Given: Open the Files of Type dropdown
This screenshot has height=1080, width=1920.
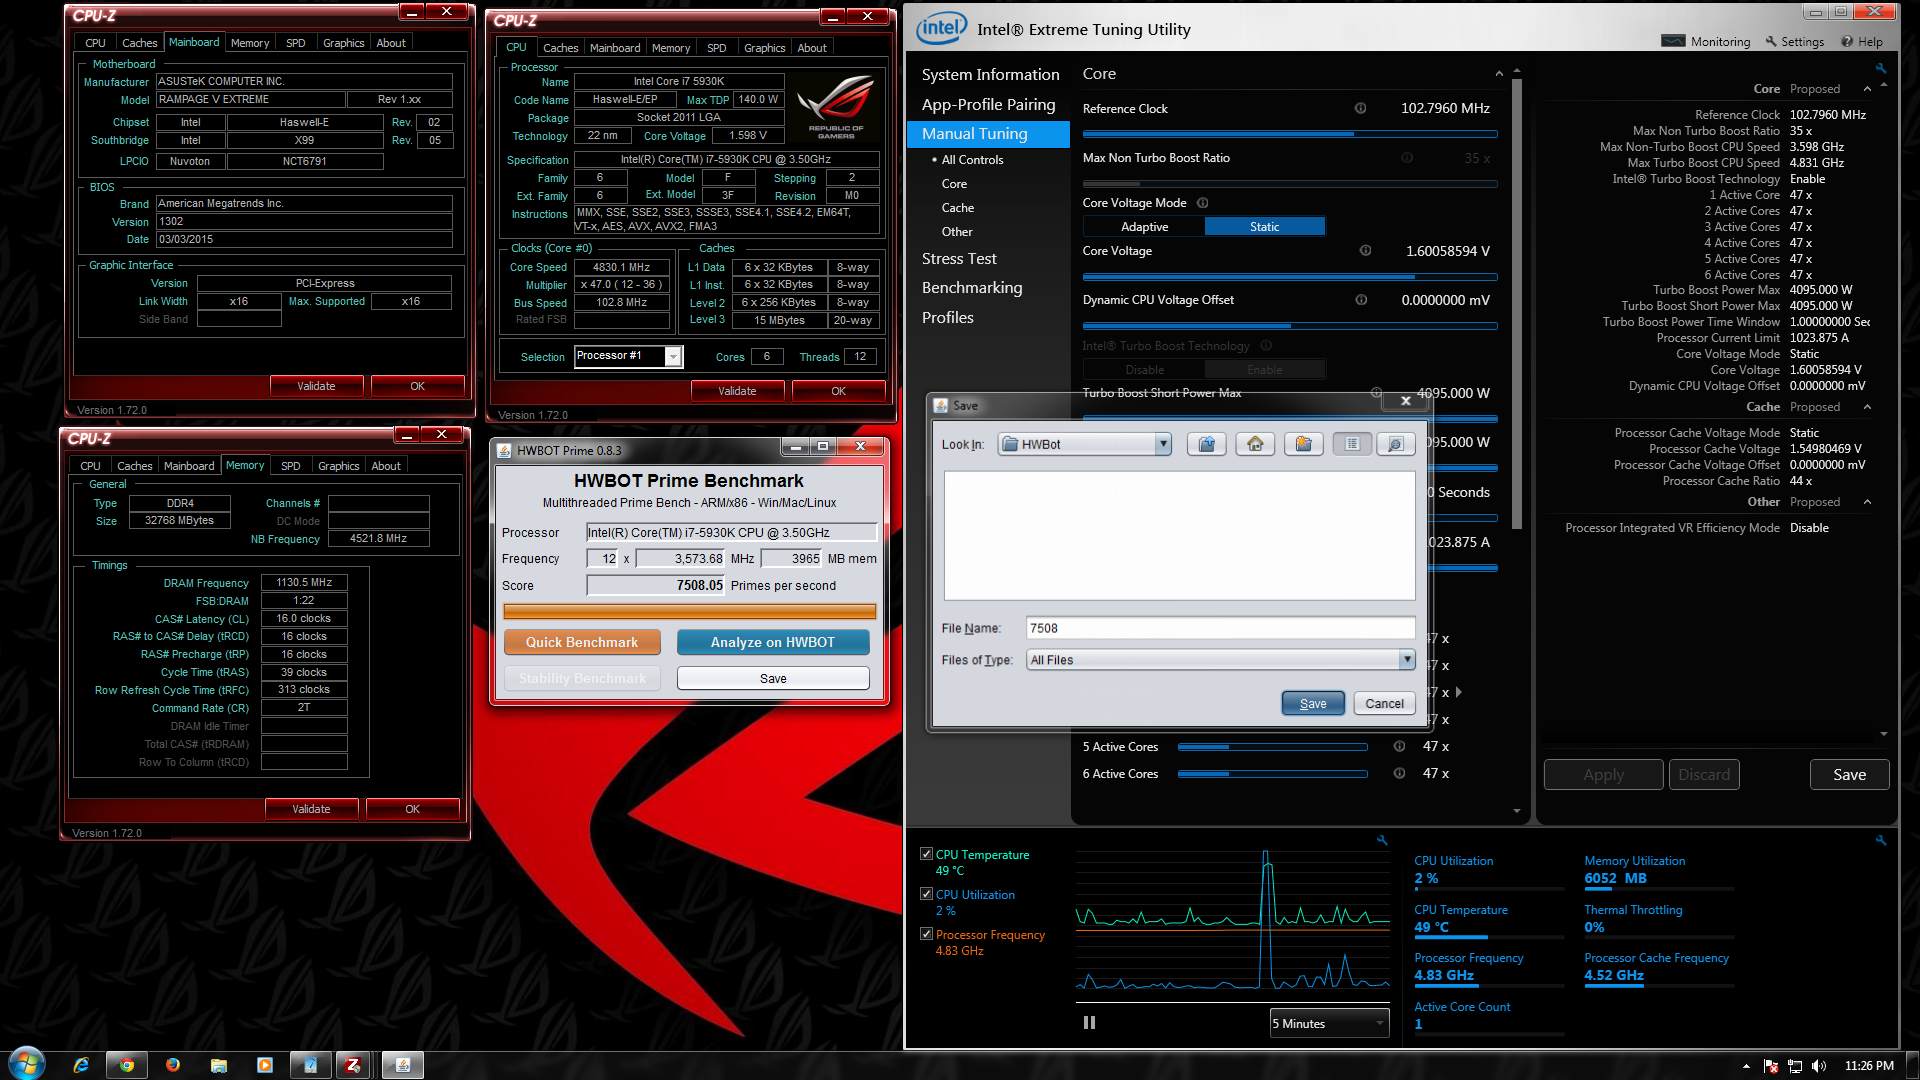Looking at the screenshot, I should coord(1407,659).
